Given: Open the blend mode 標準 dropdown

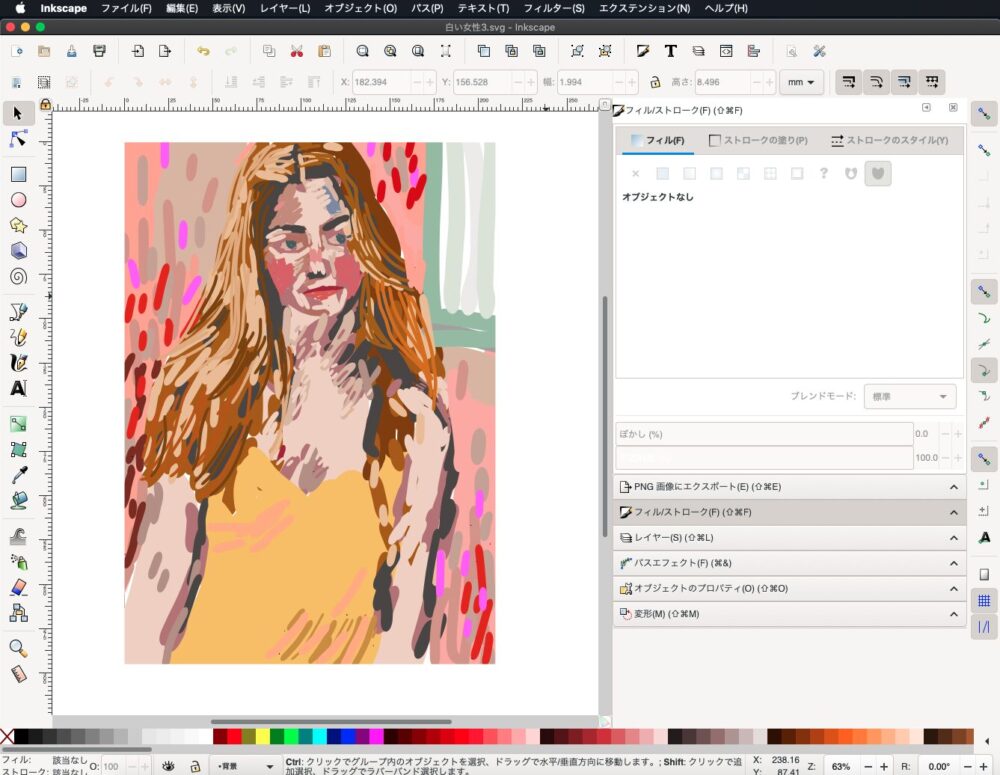Looking at the screenshot, I should click(x=908, y=397).
